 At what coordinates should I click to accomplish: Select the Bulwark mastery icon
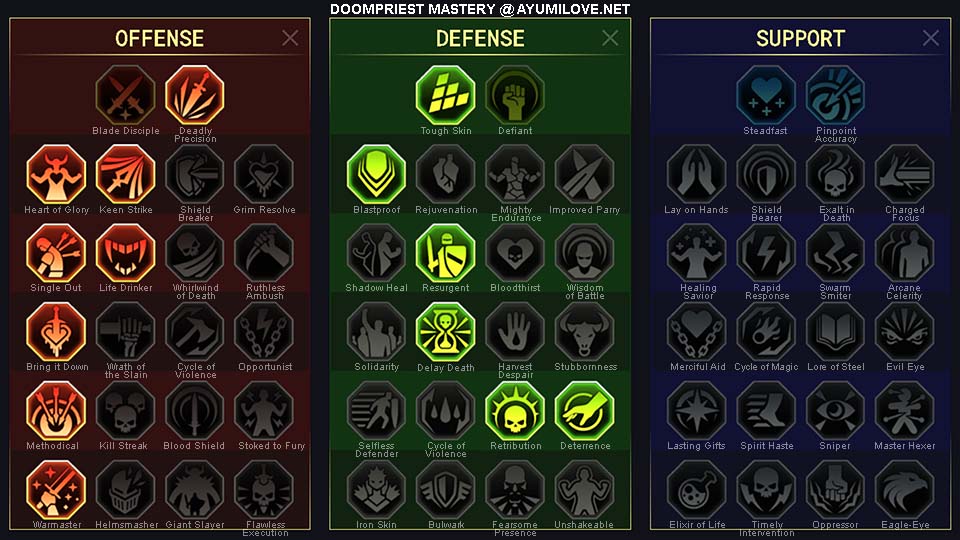(445, 490)
